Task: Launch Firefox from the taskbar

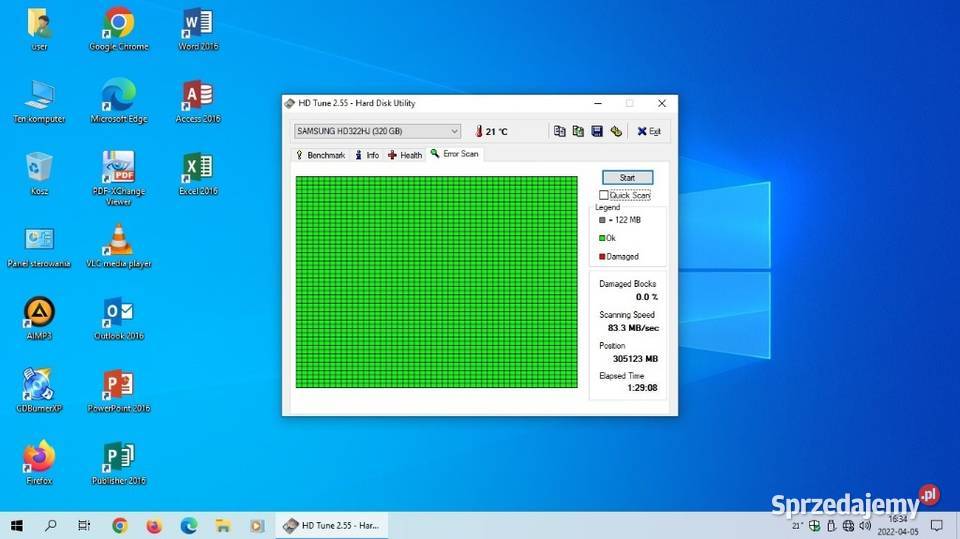Action: [x=154, y=526]
